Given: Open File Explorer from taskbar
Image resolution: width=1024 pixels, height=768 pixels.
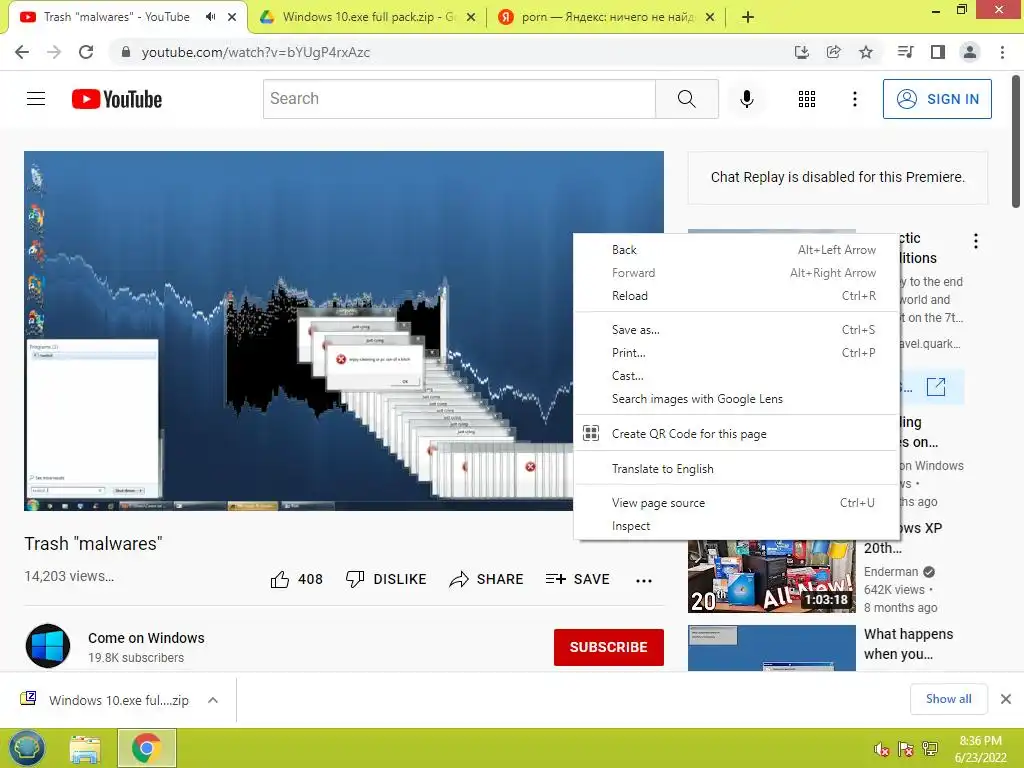Looking at the screenshot, I should tap(85, 749).
